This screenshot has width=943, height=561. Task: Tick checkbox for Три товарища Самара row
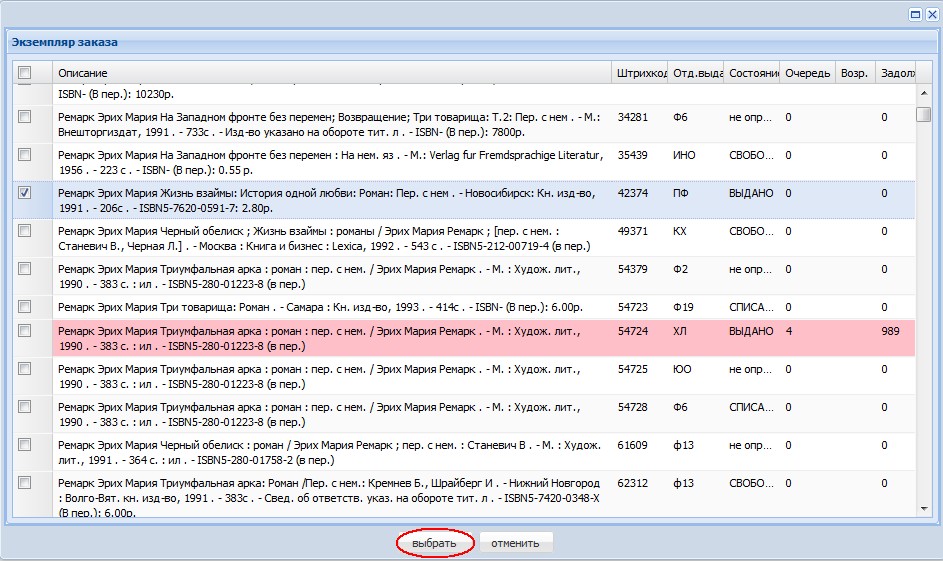point(25,307)
